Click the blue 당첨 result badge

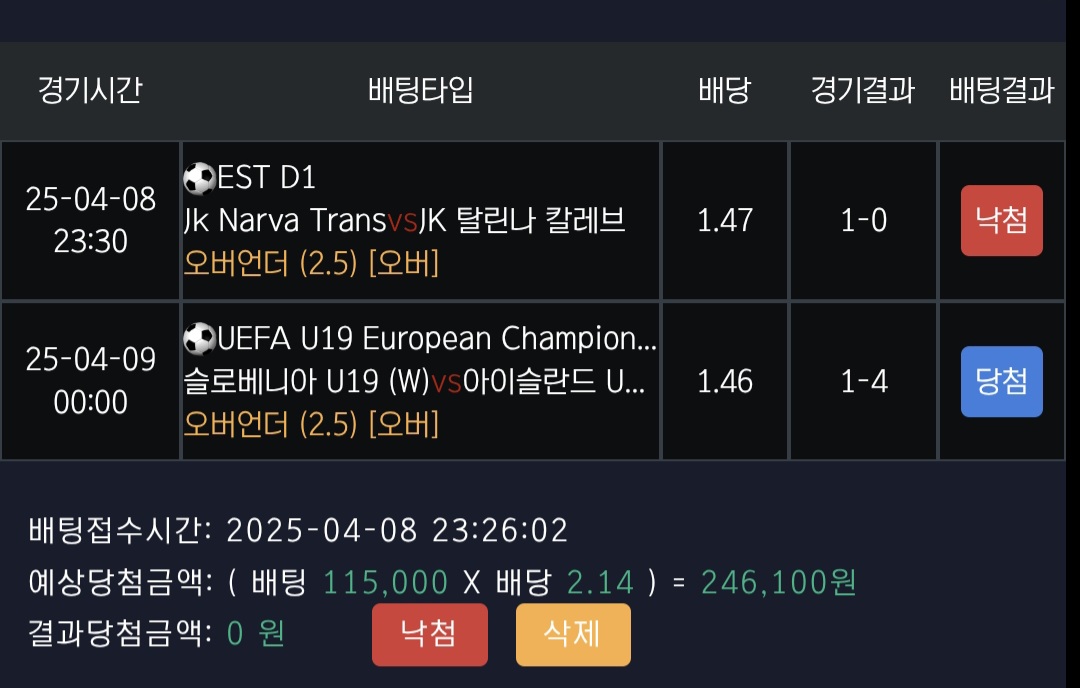point(1001,381)
